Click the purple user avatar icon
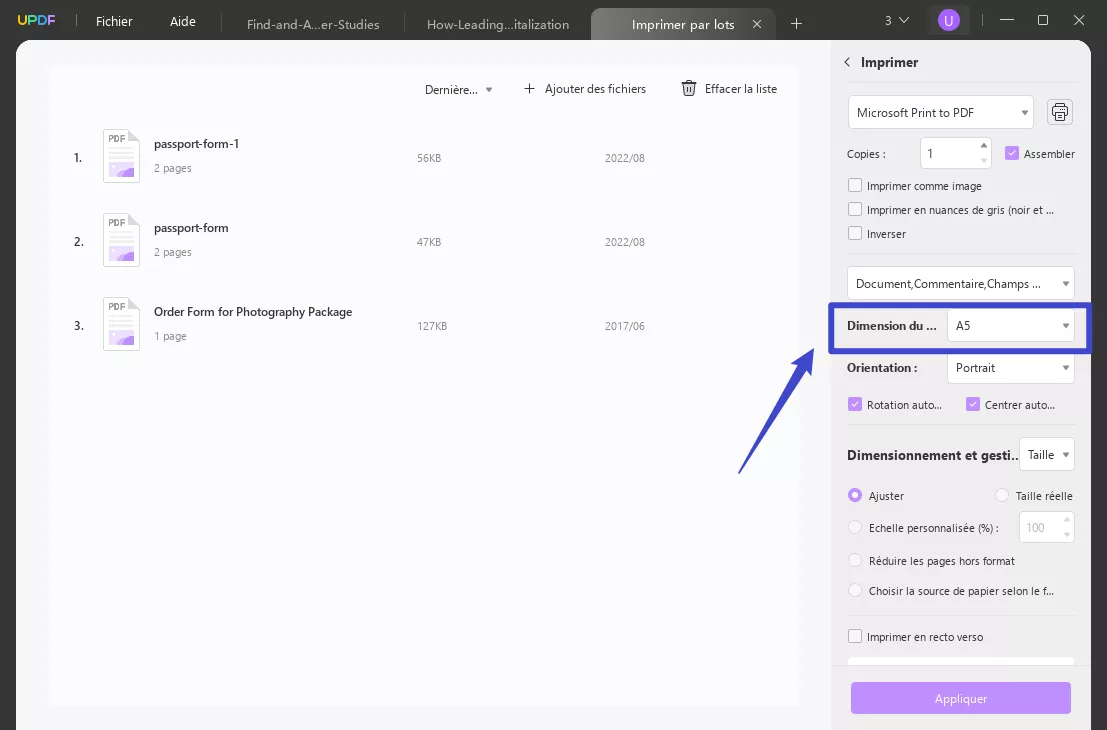Viewport: 1107px width, 730px height. click(x=948, y=20)
